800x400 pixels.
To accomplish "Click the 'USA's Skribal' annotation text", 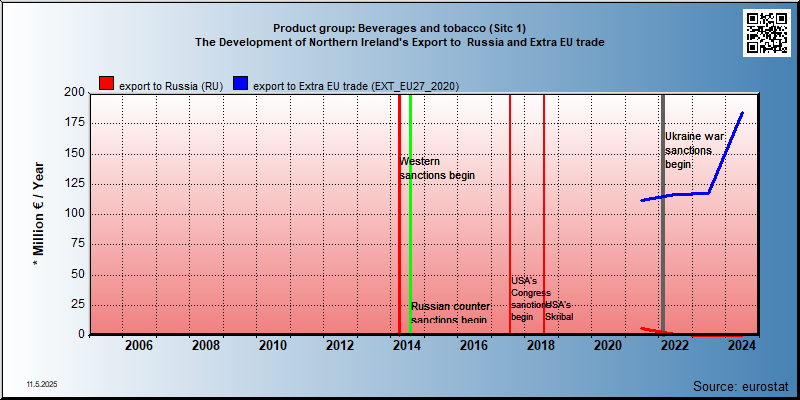I will click(559, 311).
